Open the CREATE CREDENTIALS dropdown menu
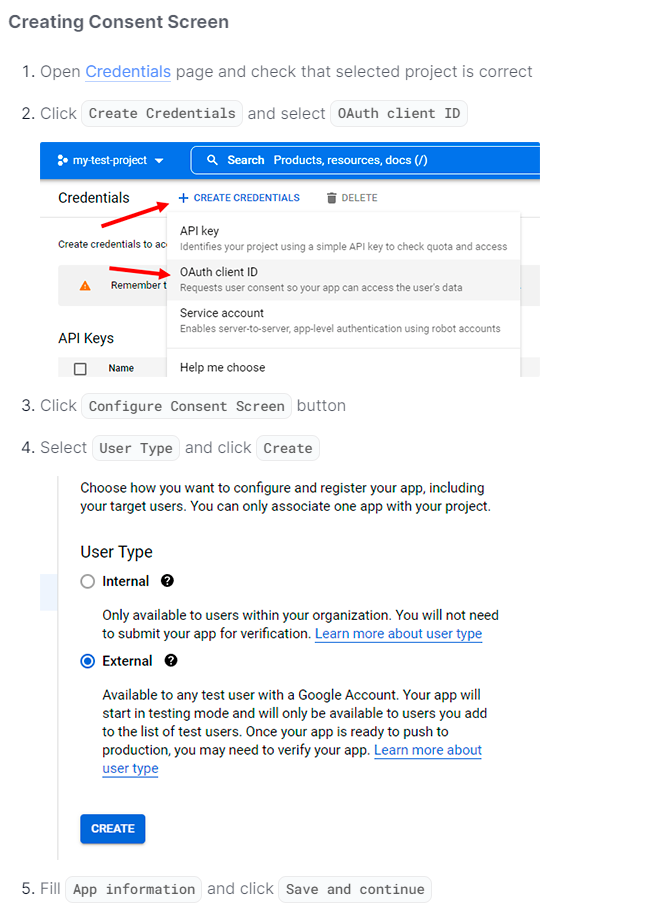 [240, 198]
